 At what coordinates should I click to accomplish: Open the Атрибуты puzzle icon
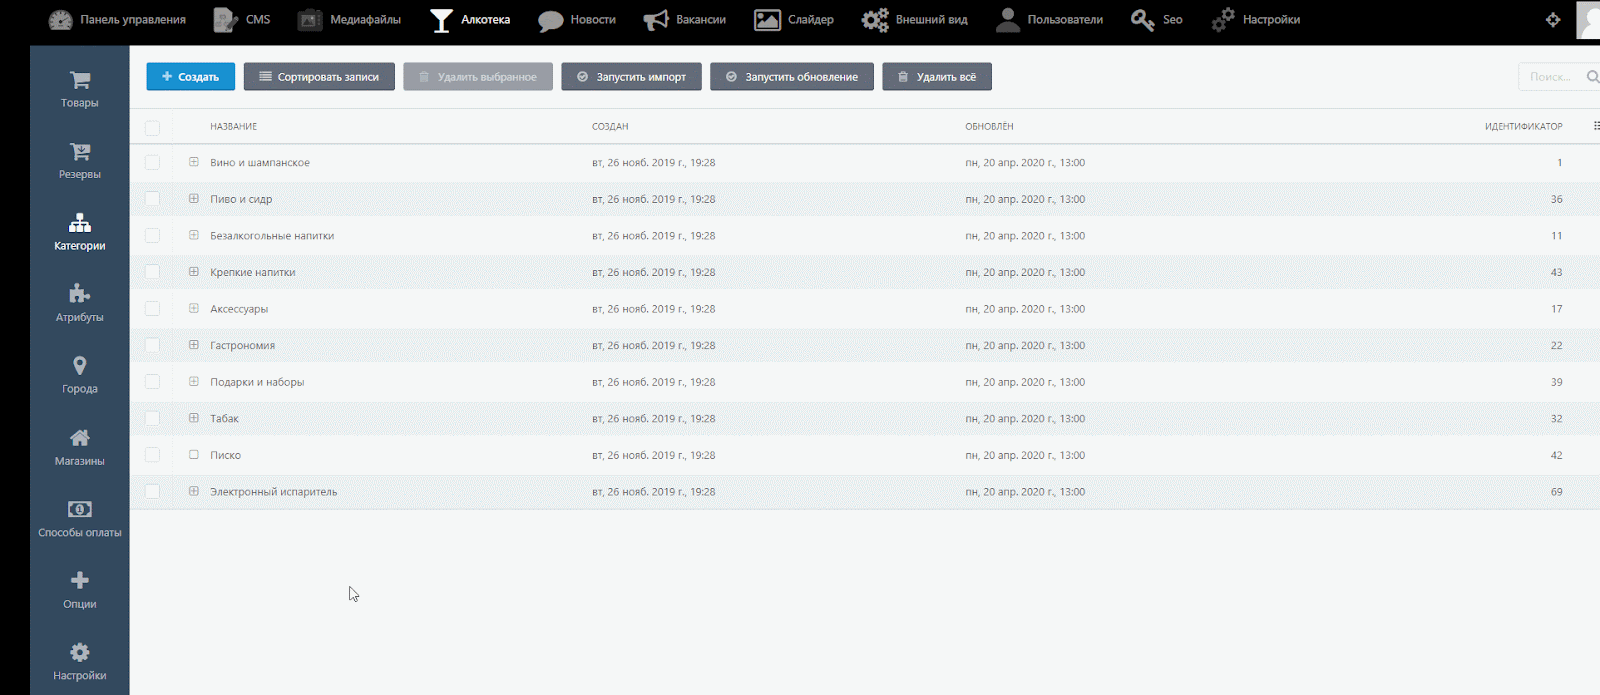coord(80,294)
